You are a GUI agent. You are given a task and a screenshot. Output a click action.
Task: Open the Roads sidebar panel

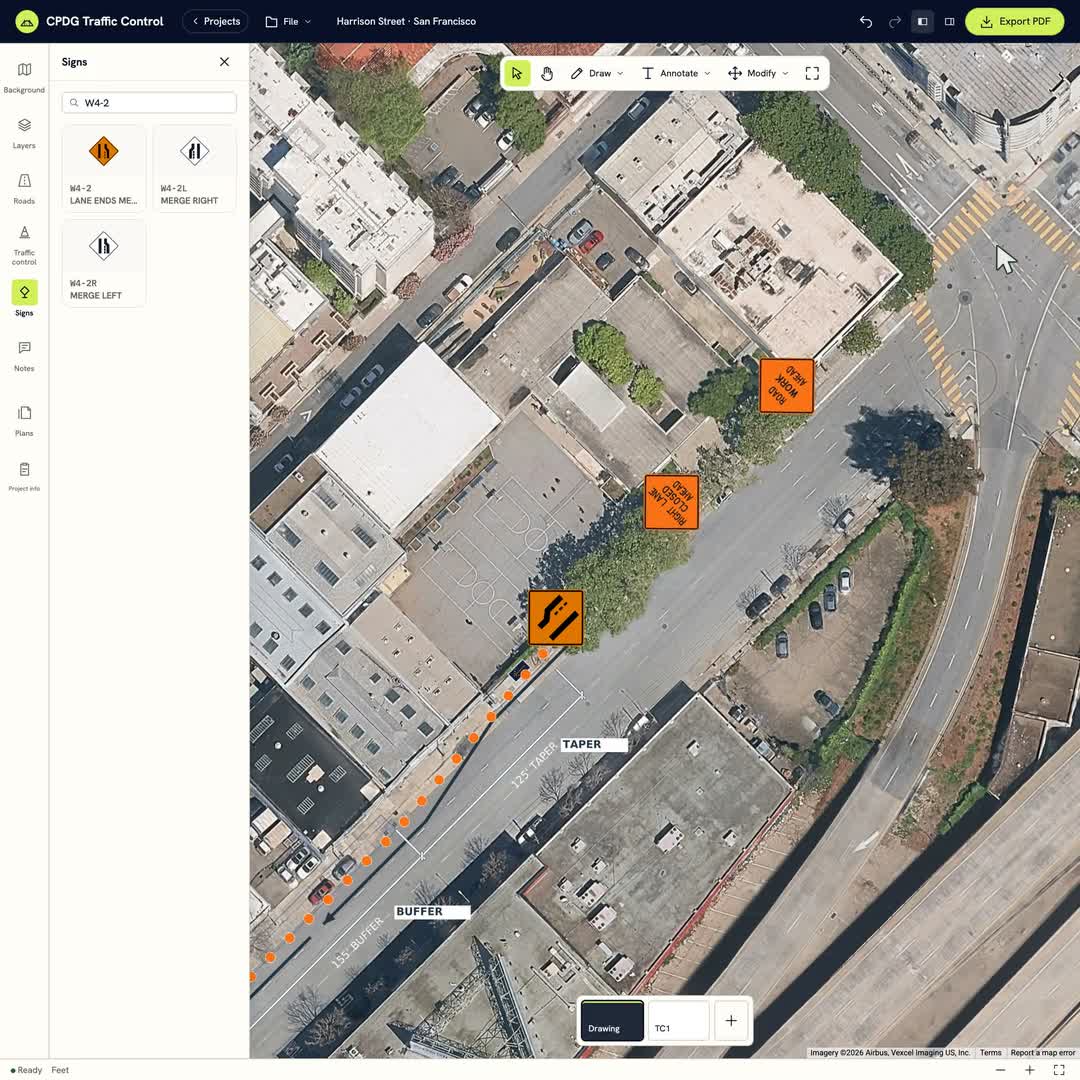coord(24,189)
